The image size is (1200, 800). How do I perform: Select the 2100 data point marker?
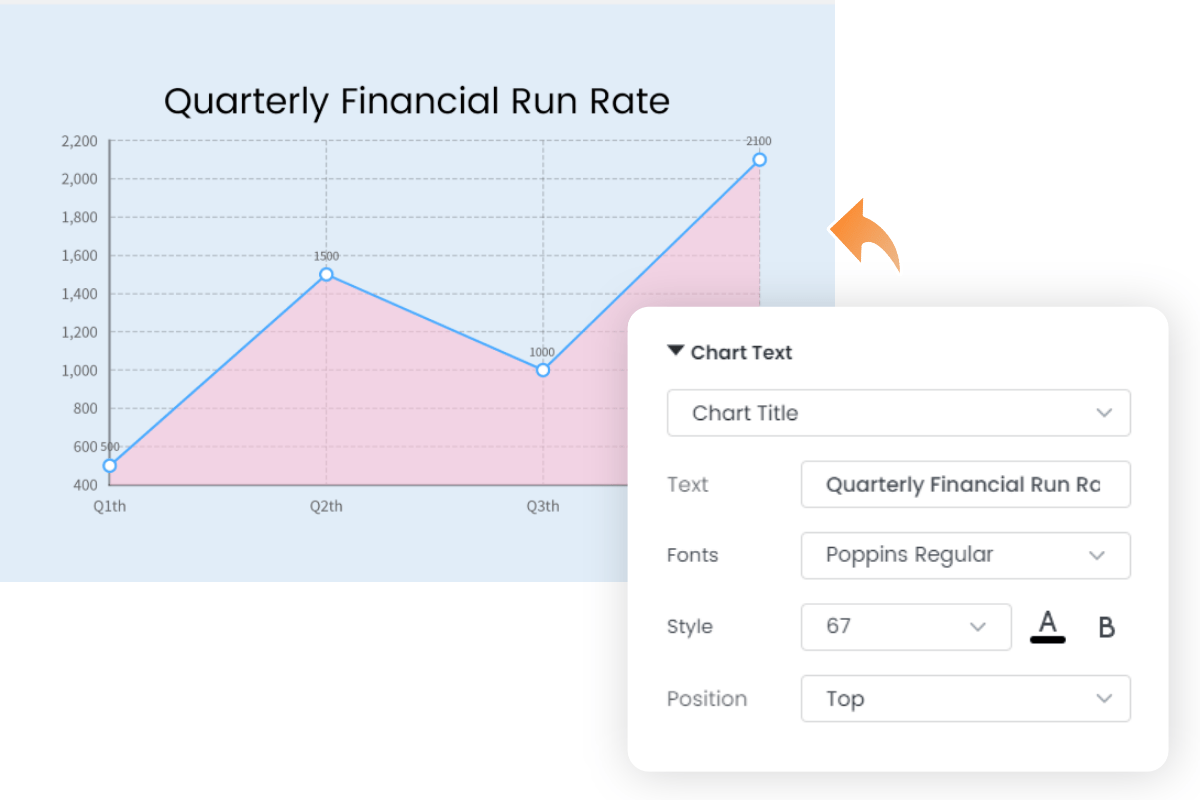click(x=759, y=158)
